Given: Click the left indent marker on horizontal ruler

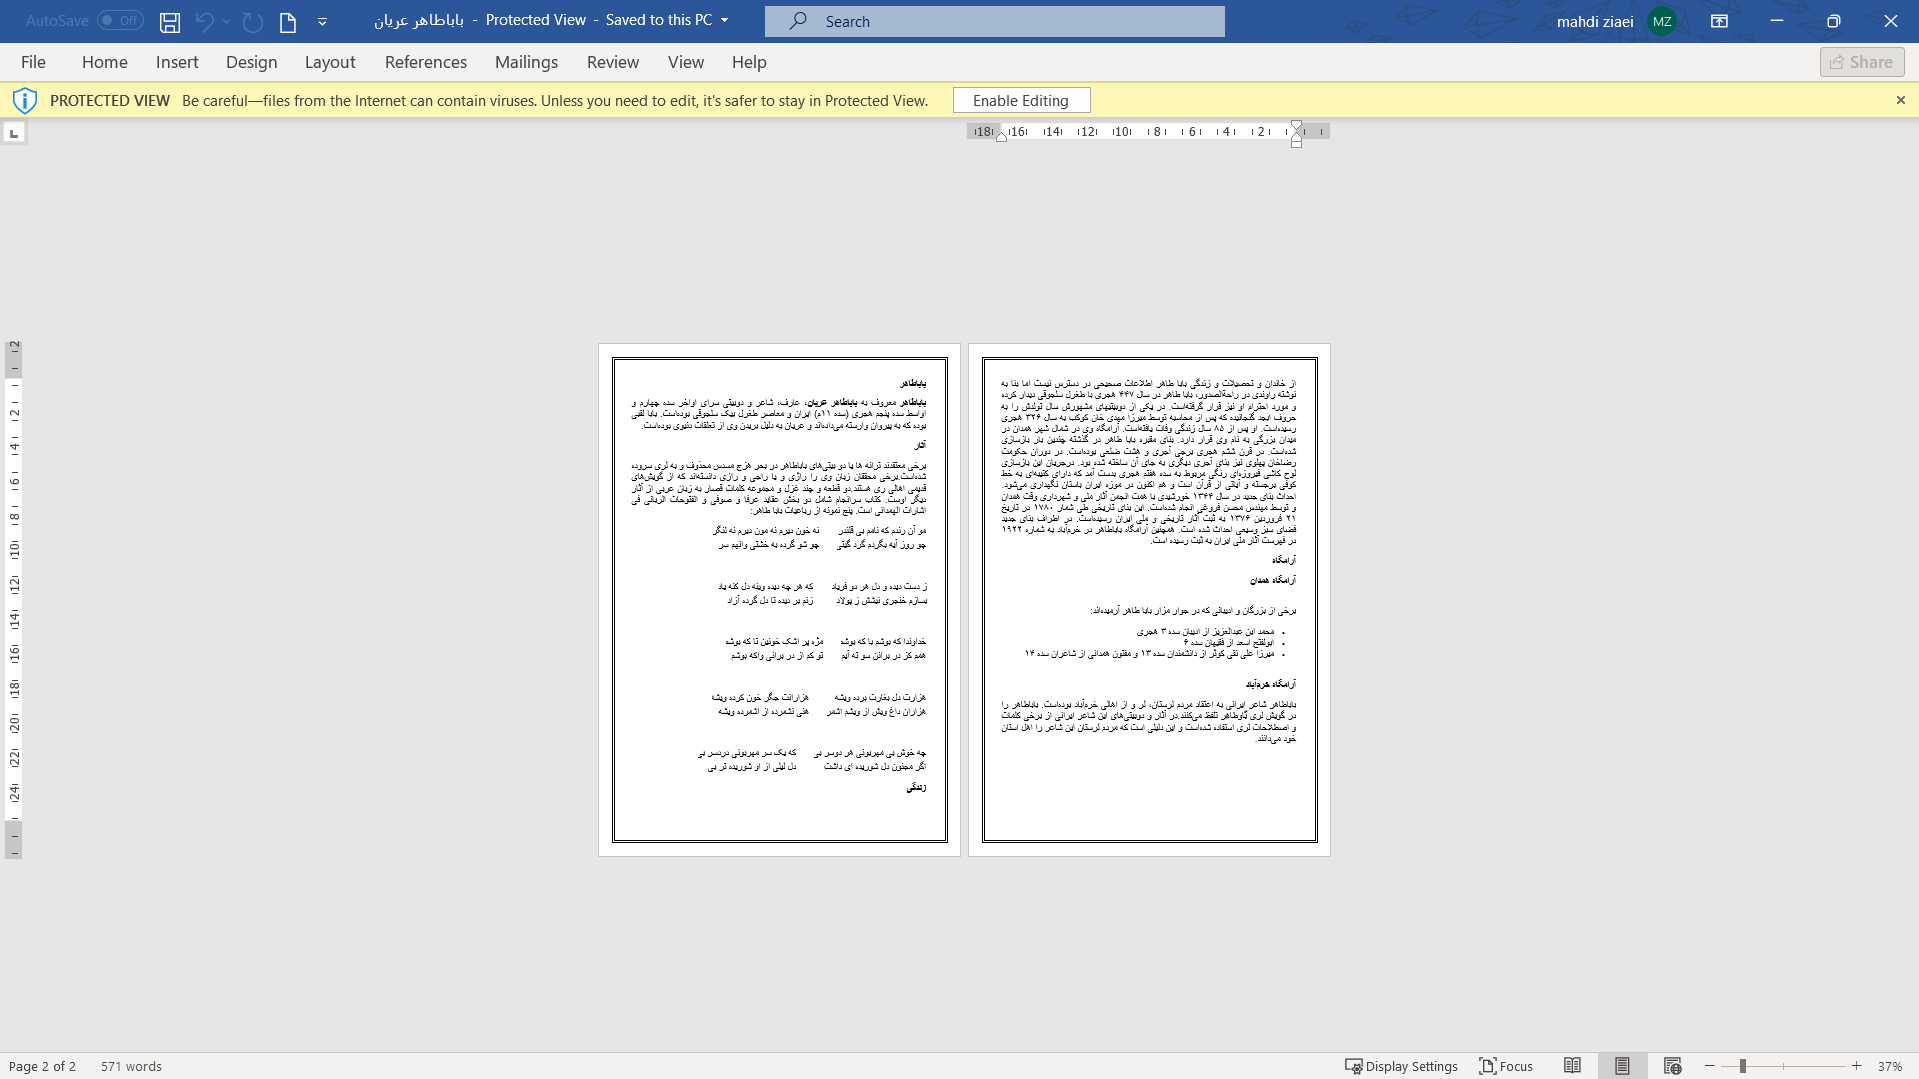Looking at the screenshot, I should [x=1002, y=137].
